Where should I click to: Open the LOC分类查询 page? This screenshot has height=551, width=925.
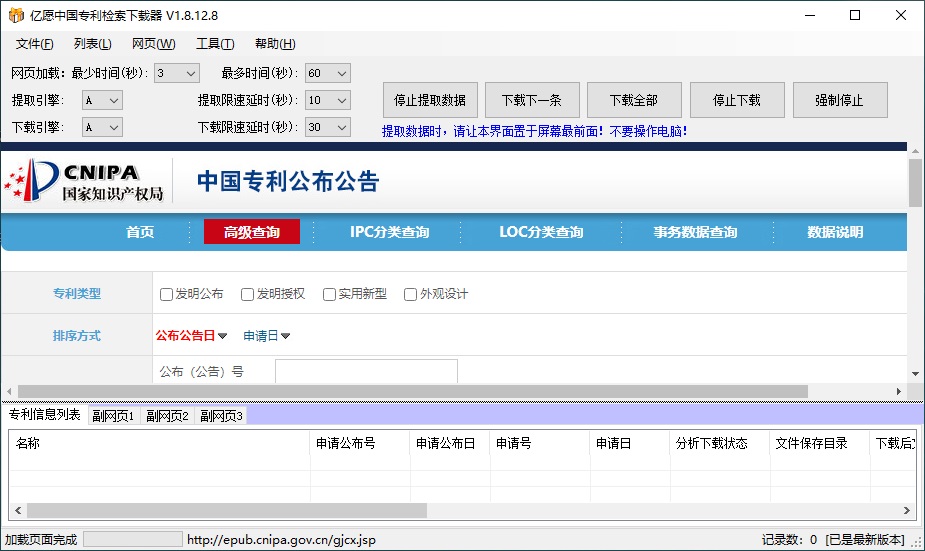pyautogui.click(x=541, y=232)
